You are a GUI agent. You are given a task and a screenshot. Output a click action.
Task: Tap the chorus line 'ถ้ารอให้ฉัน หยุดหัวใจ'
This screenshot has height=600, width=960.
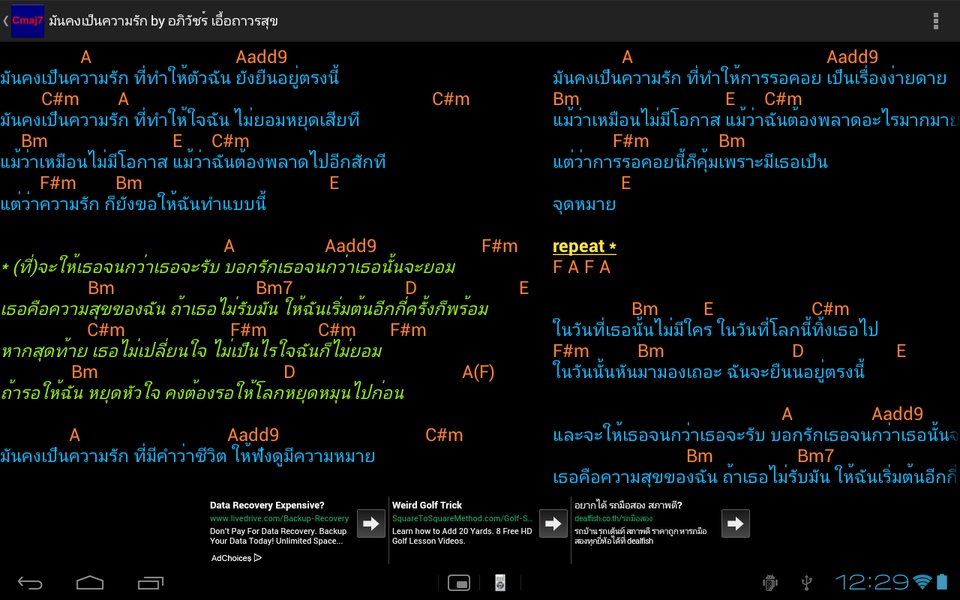tap(202, 393)
